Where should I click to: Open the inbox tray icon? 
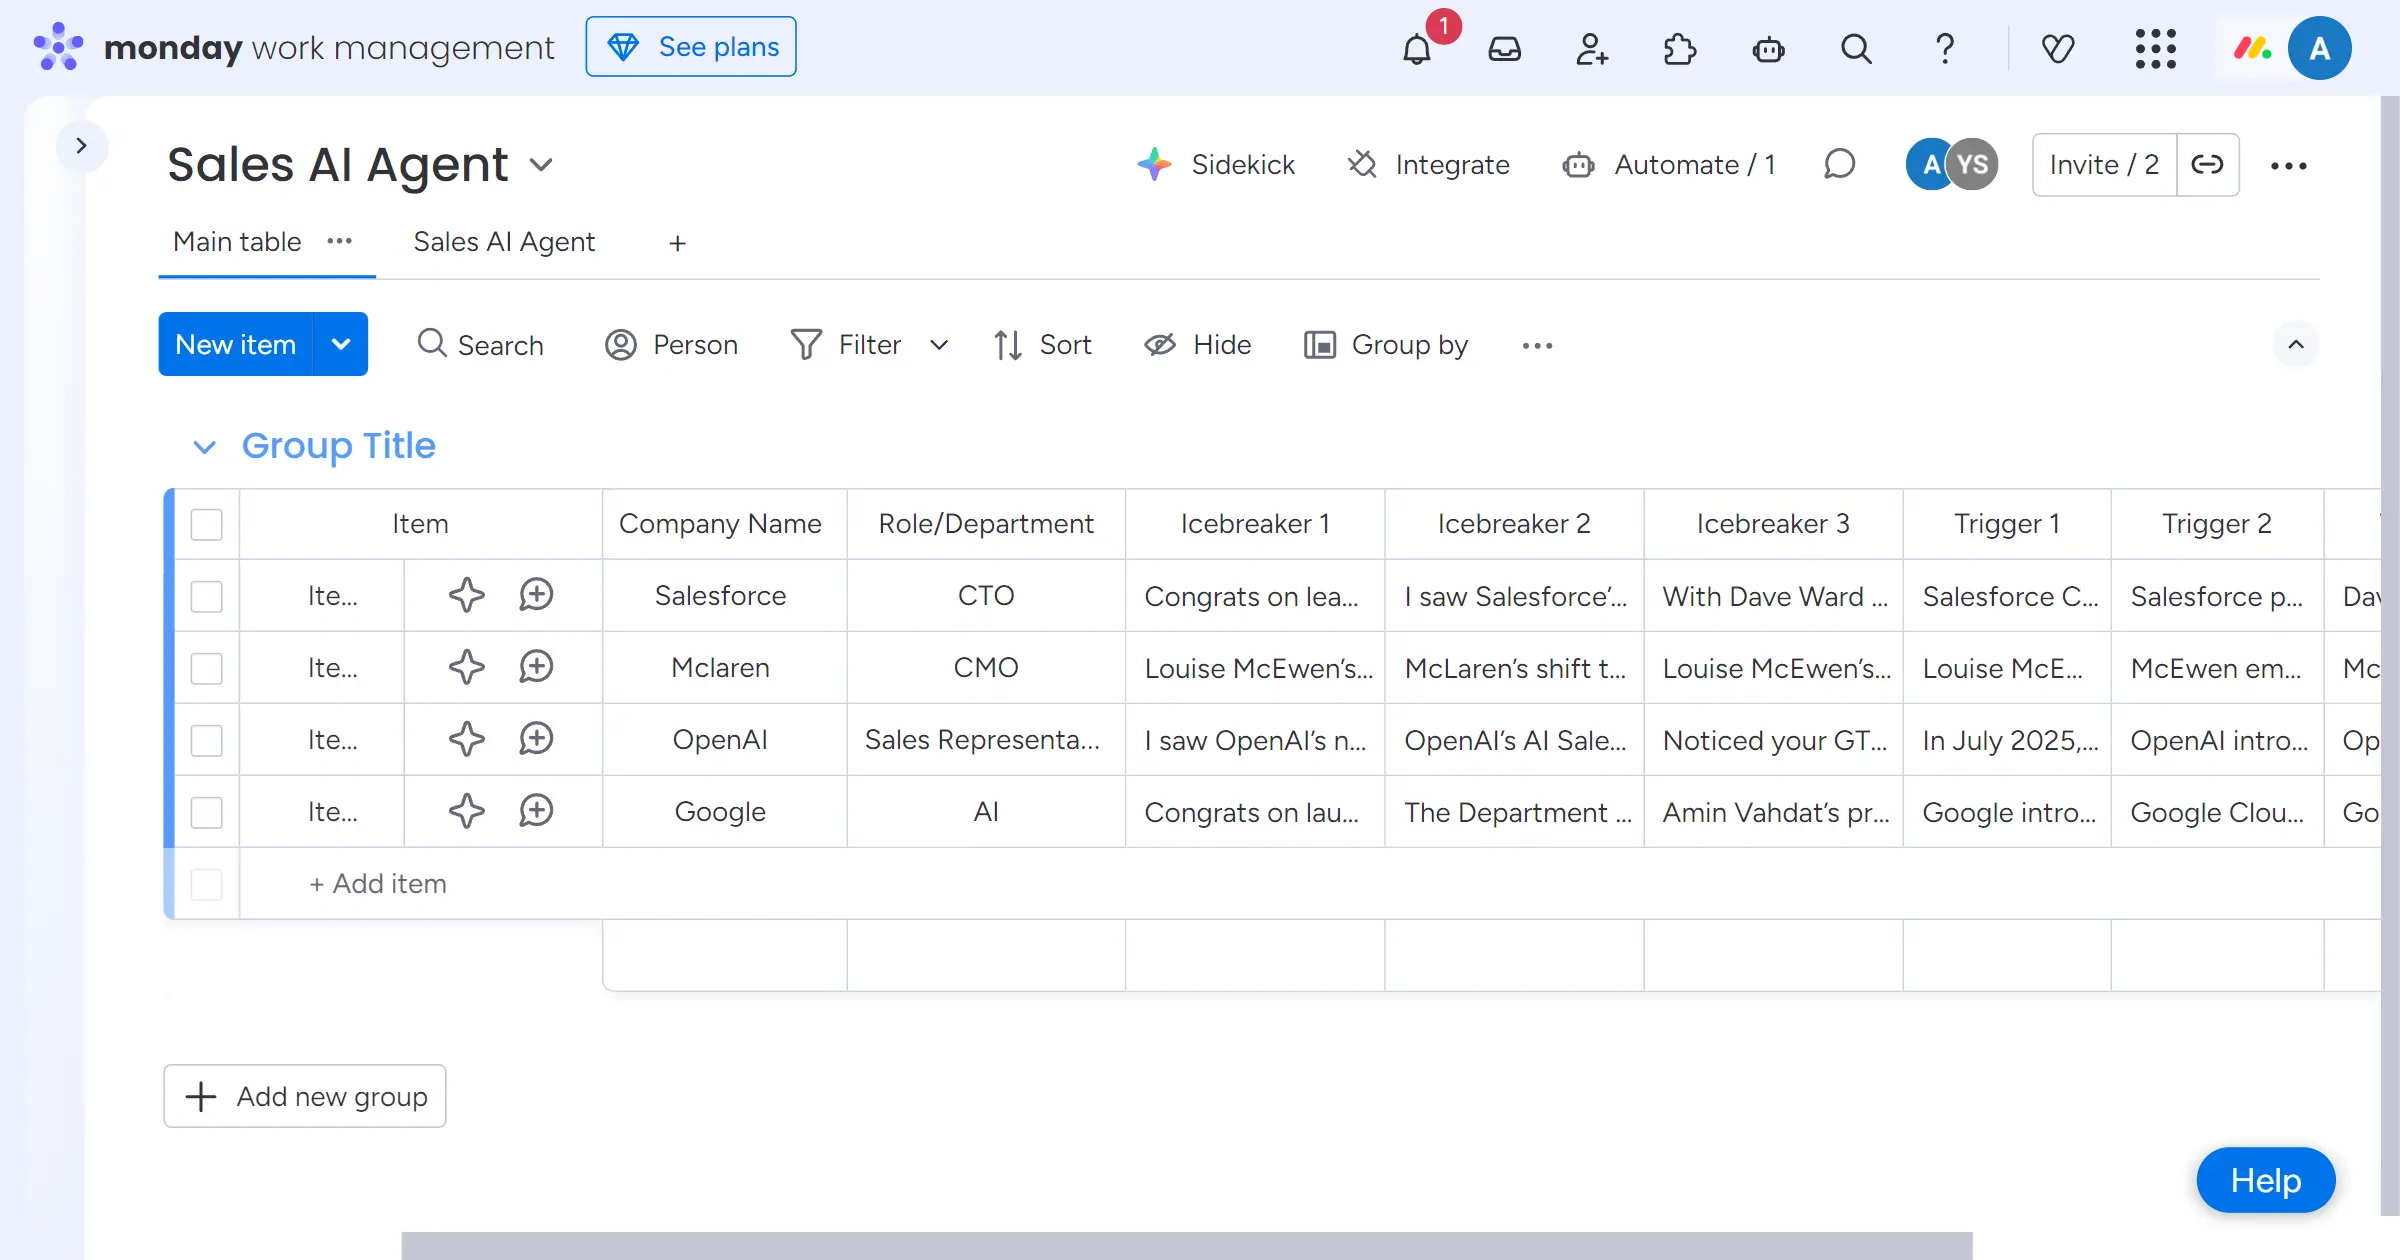click(1504, 48)
